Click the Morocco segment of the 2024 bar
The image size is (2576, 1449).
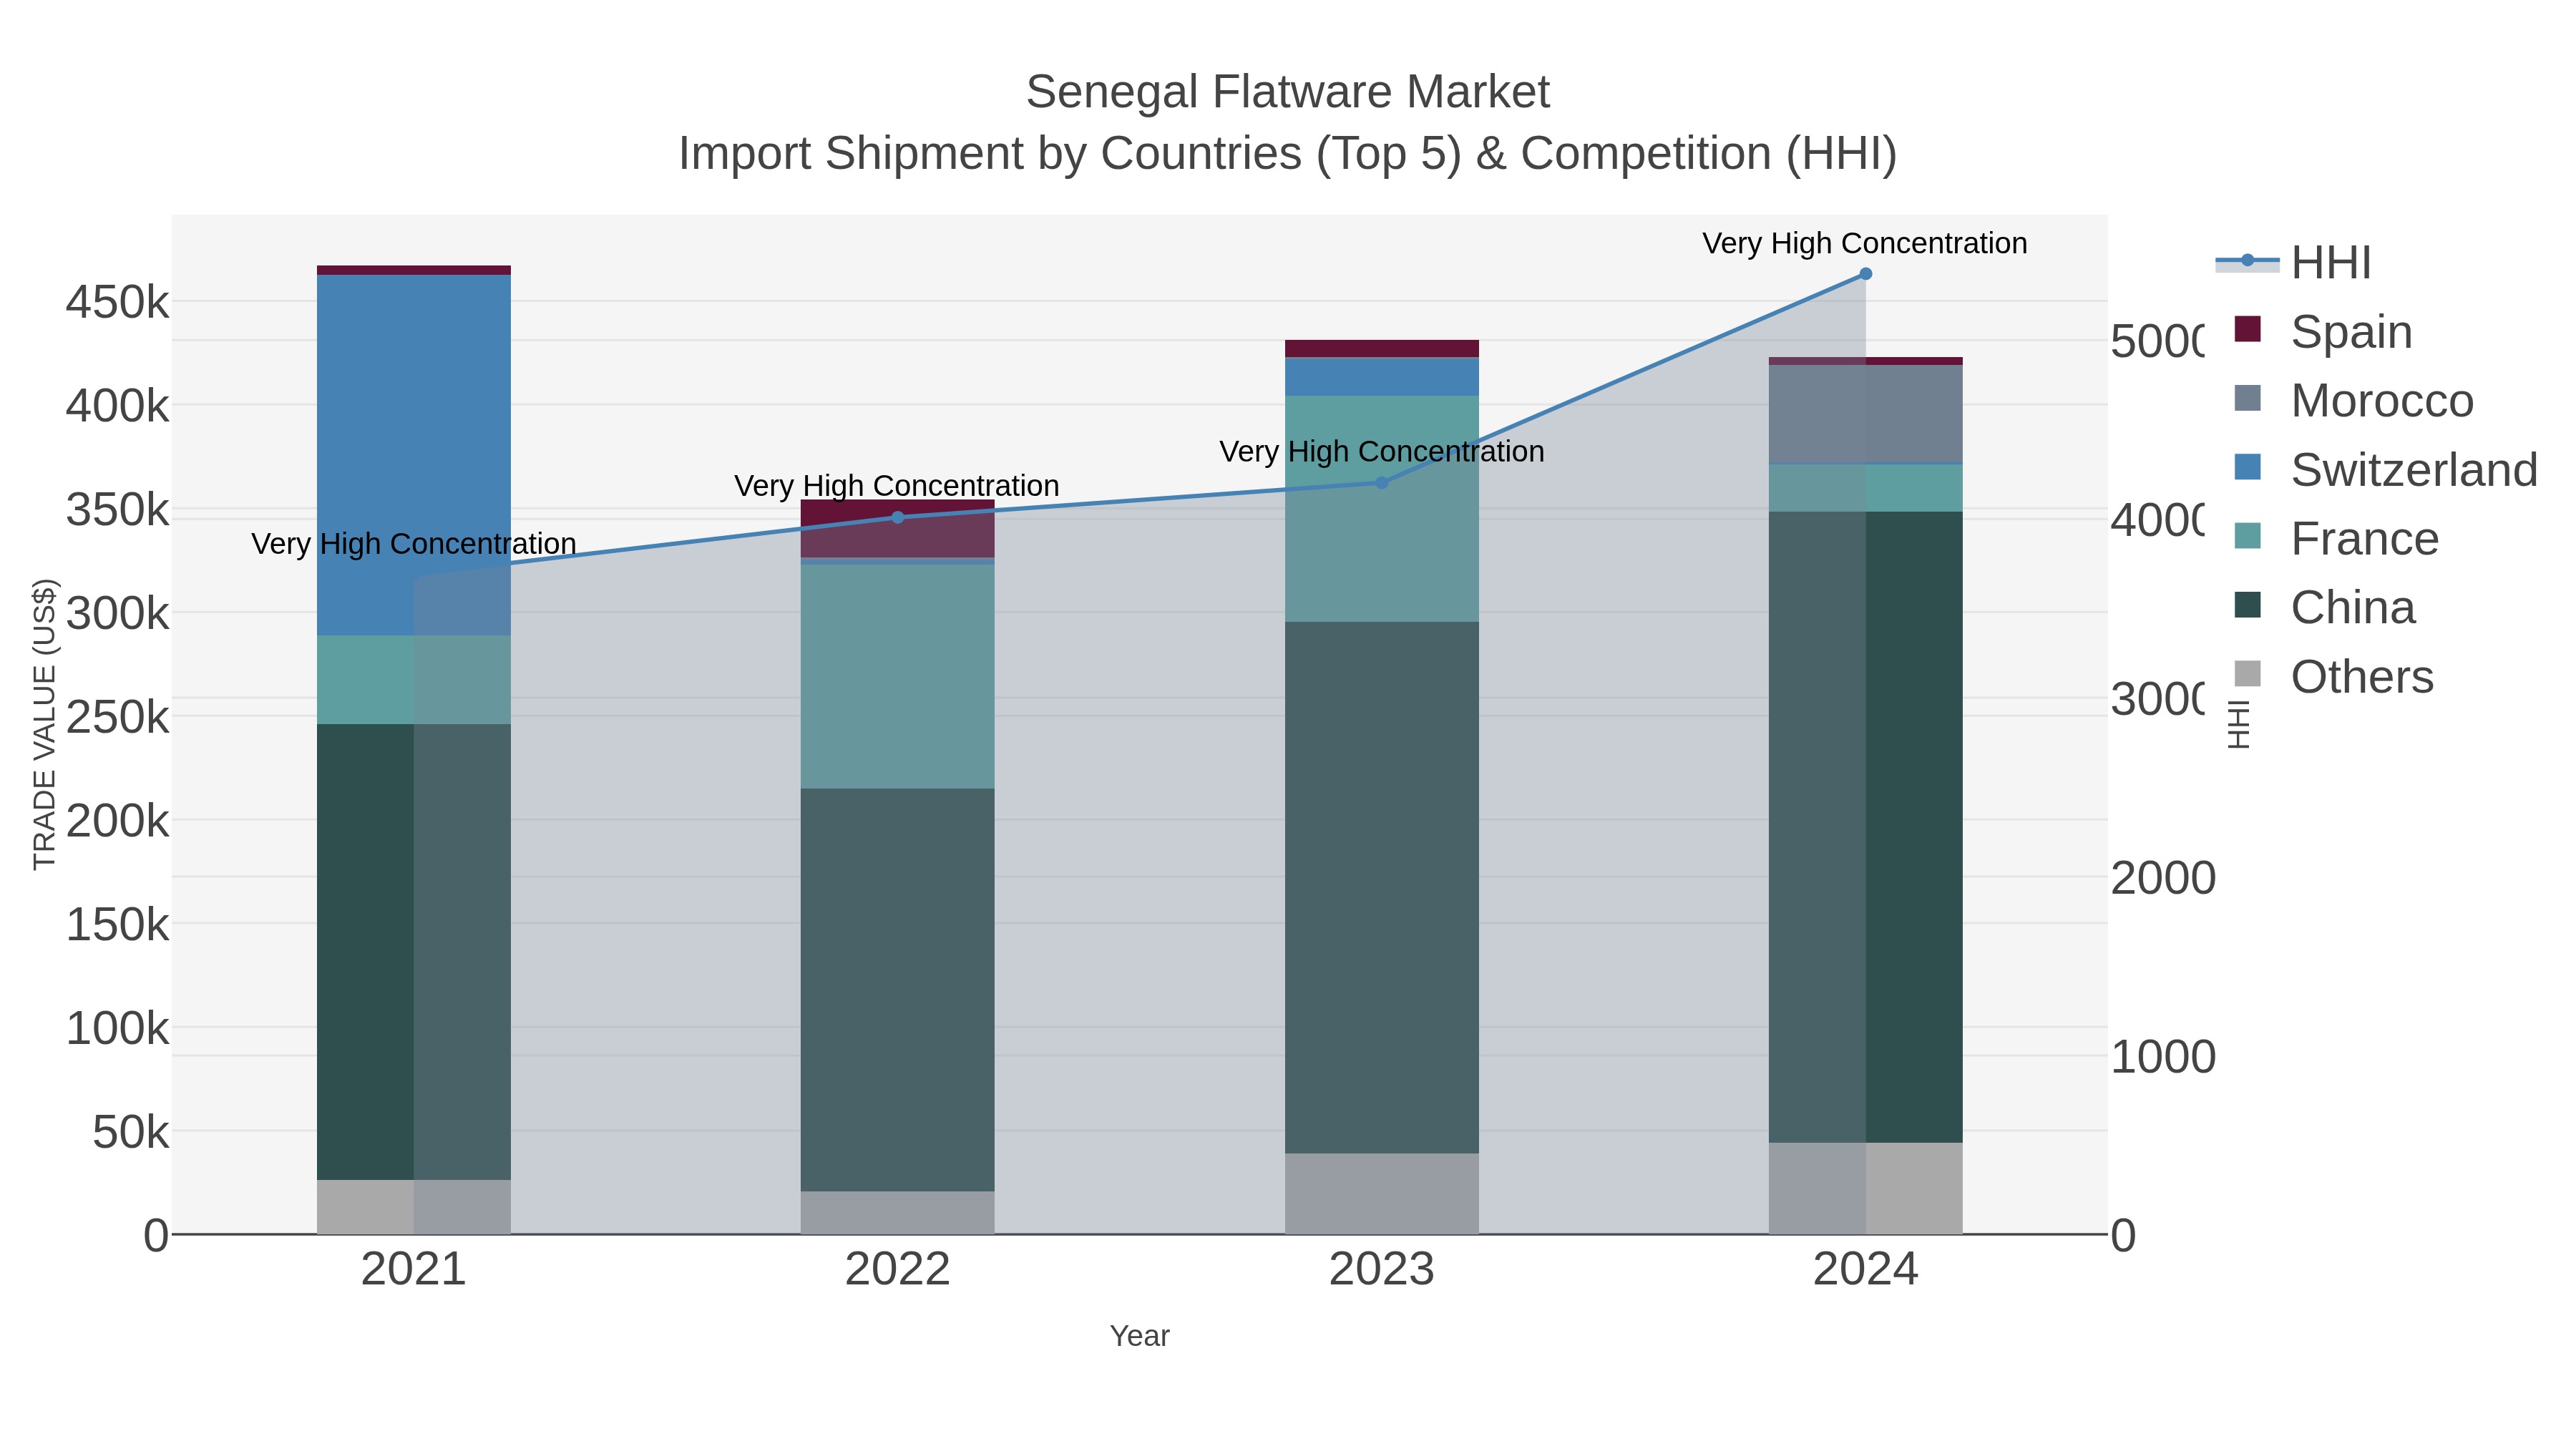(x=1865, y=414)
